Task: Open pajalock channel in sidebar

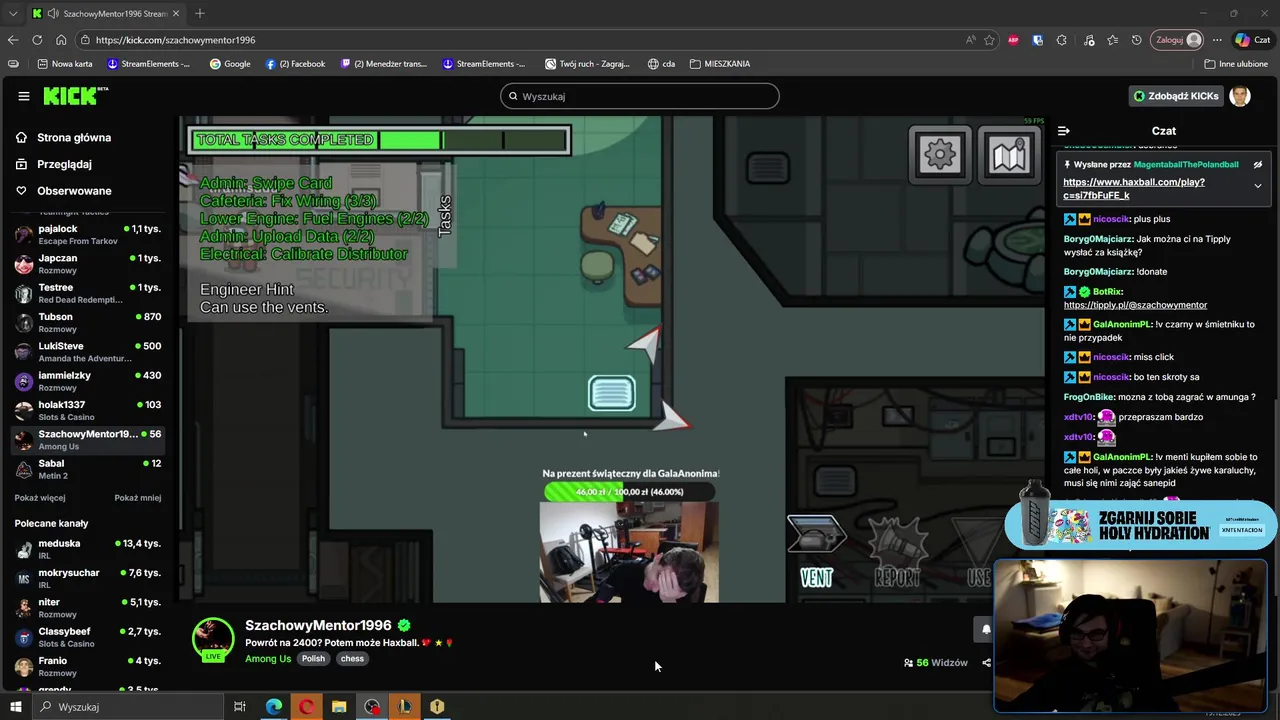Action: [88, 235]
